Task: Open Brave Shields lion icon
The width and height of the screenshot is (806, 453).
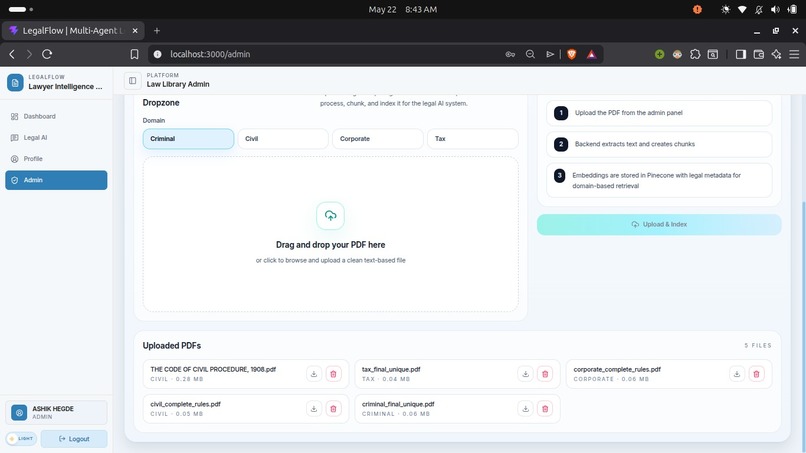Action: pyautogui.click(x=572, y=54)
